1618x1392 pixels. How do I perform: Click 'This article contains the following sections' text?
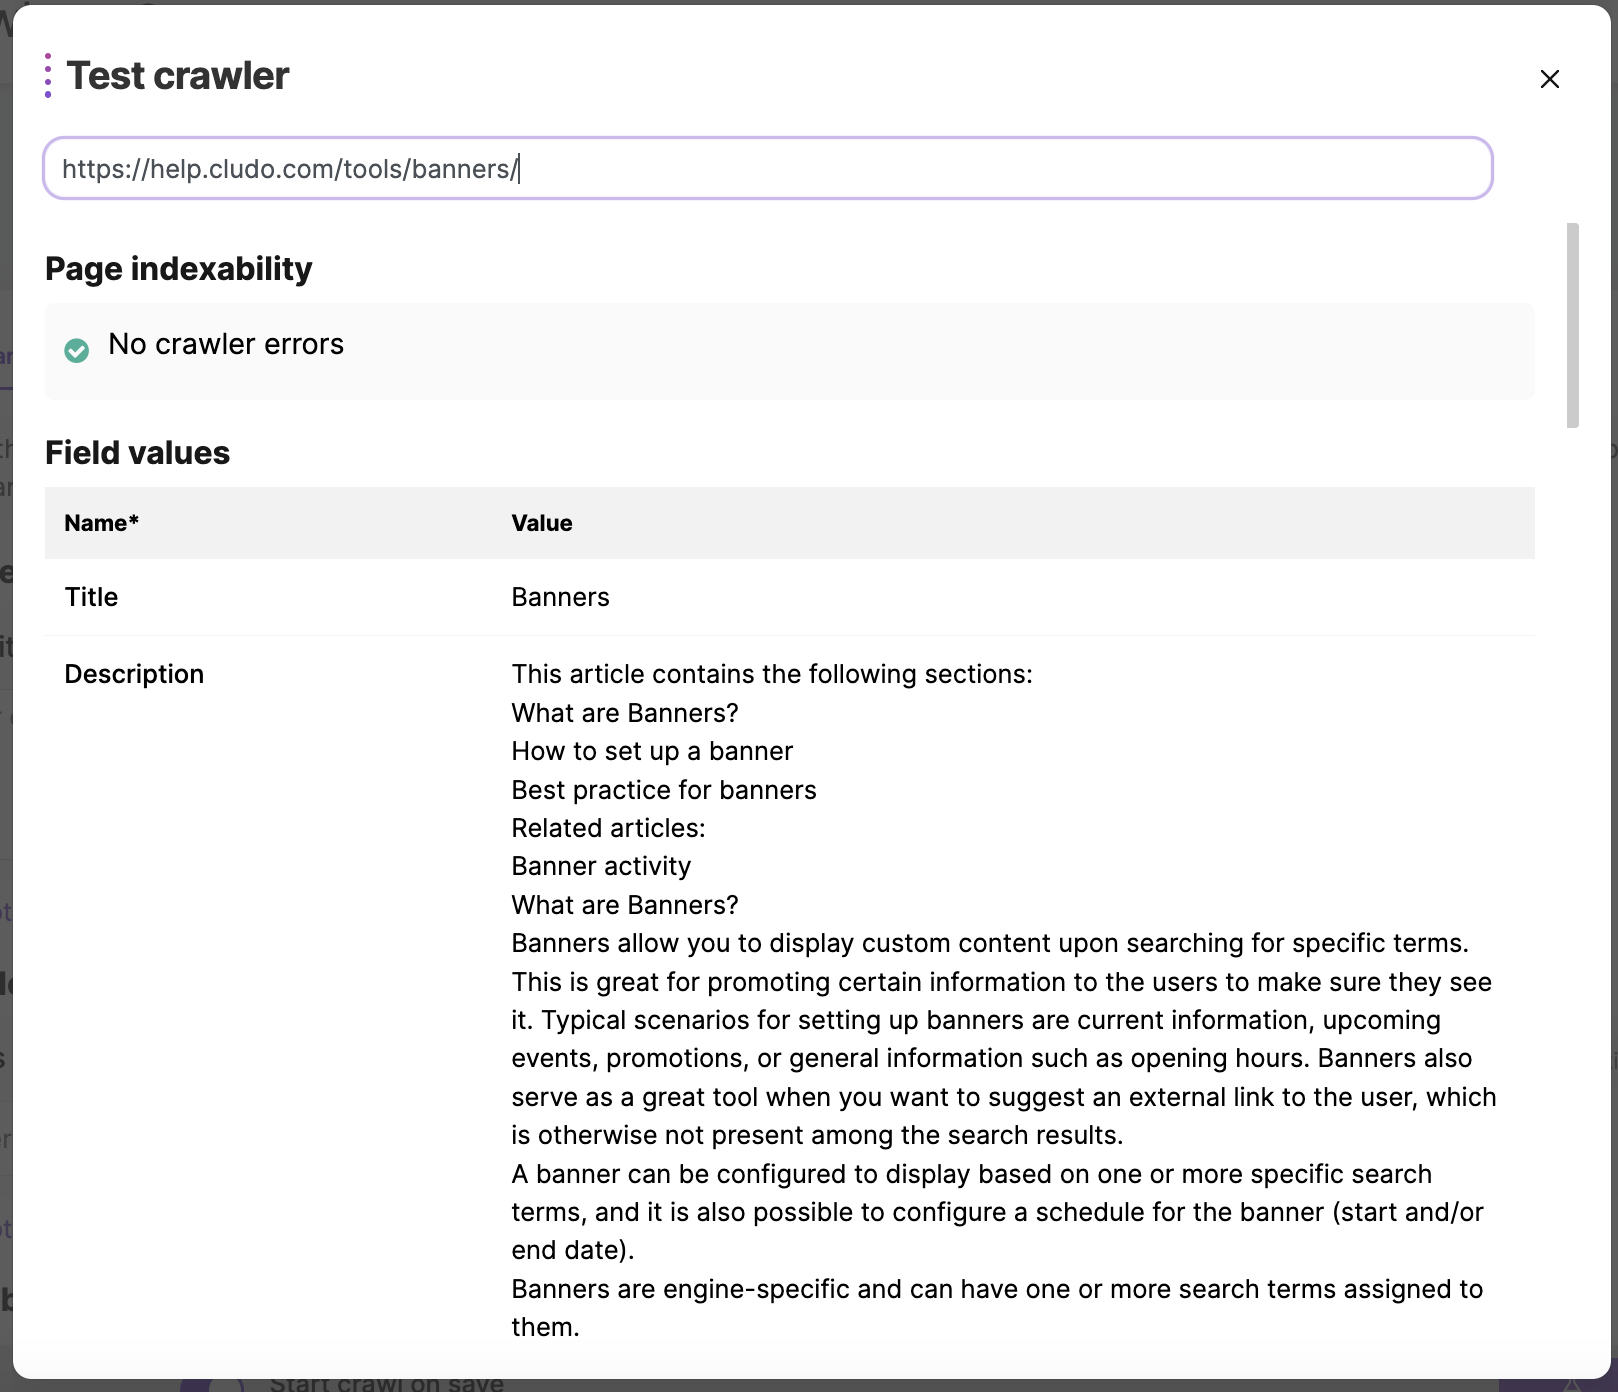[x=772, y=674]
